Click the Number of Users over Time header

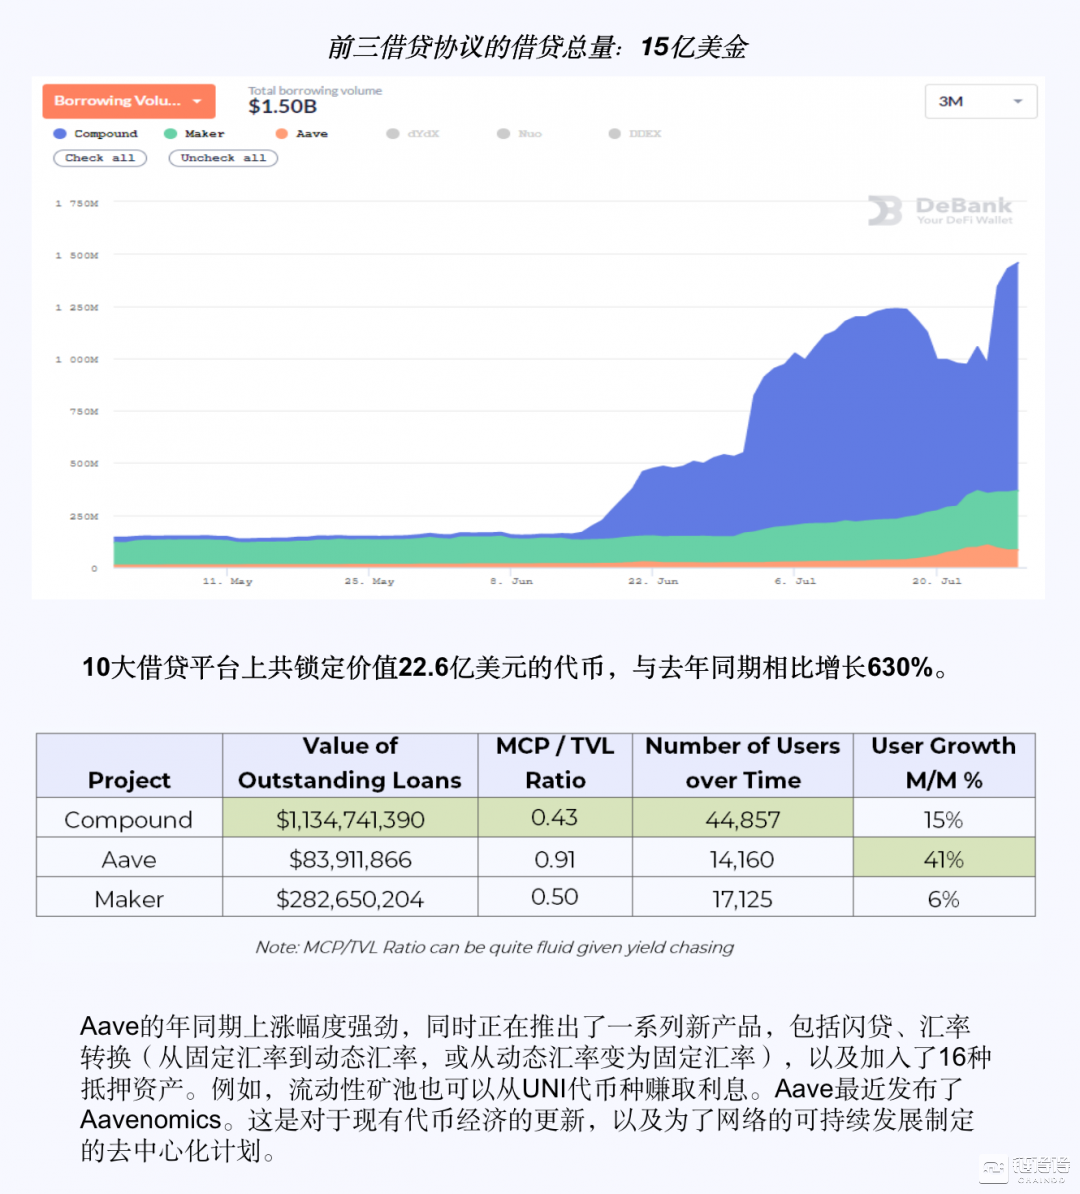(x=743, y=765)
